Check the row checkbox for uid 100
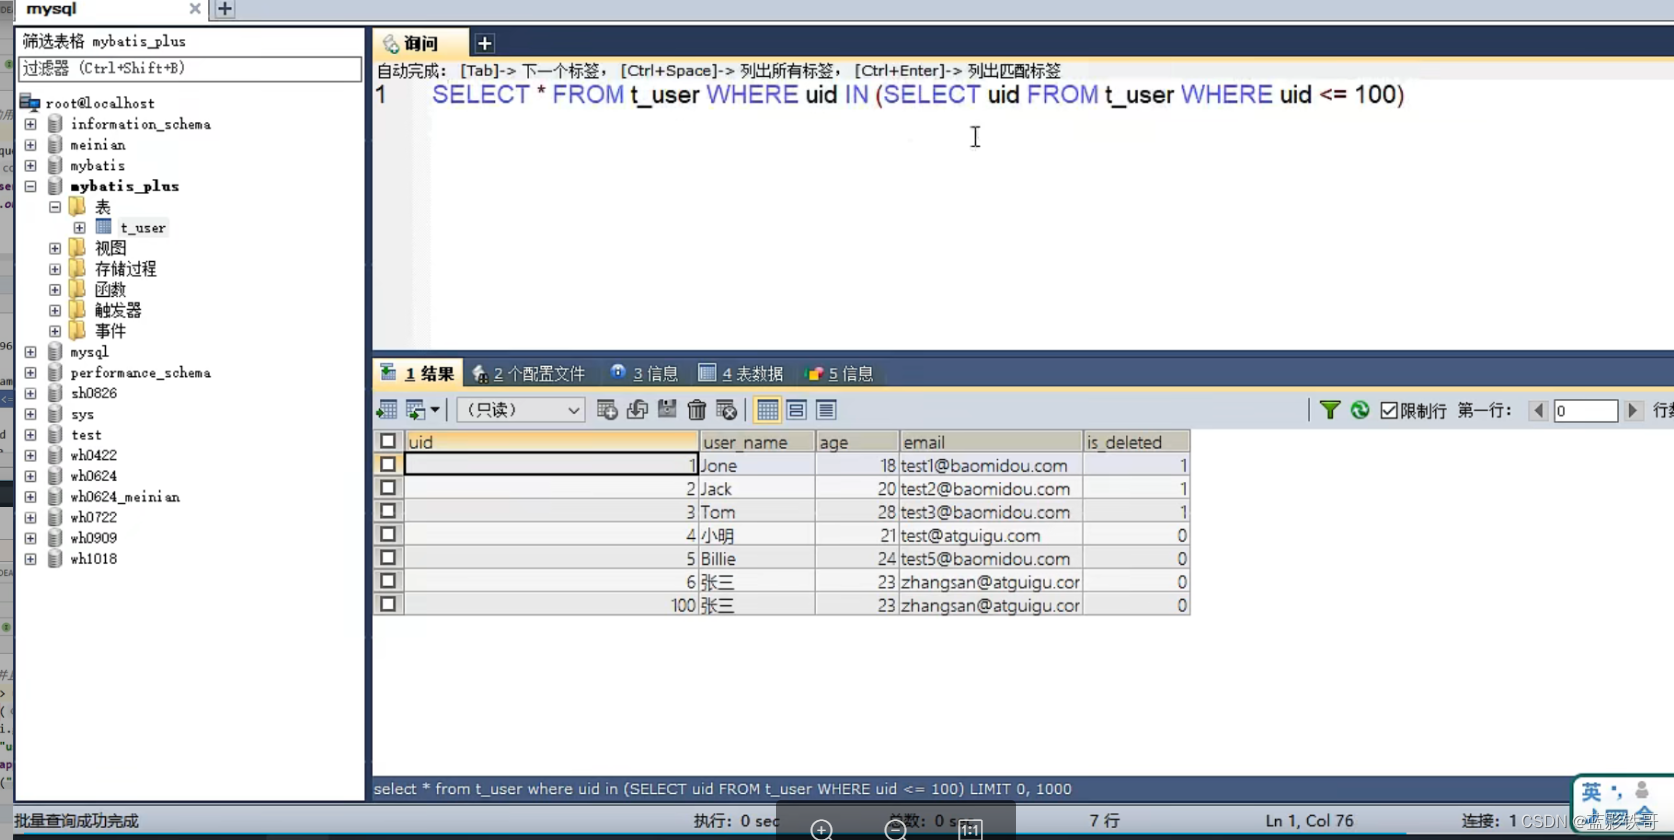The height and width of the screenshot is (840, 1674). tap(388, 604)
